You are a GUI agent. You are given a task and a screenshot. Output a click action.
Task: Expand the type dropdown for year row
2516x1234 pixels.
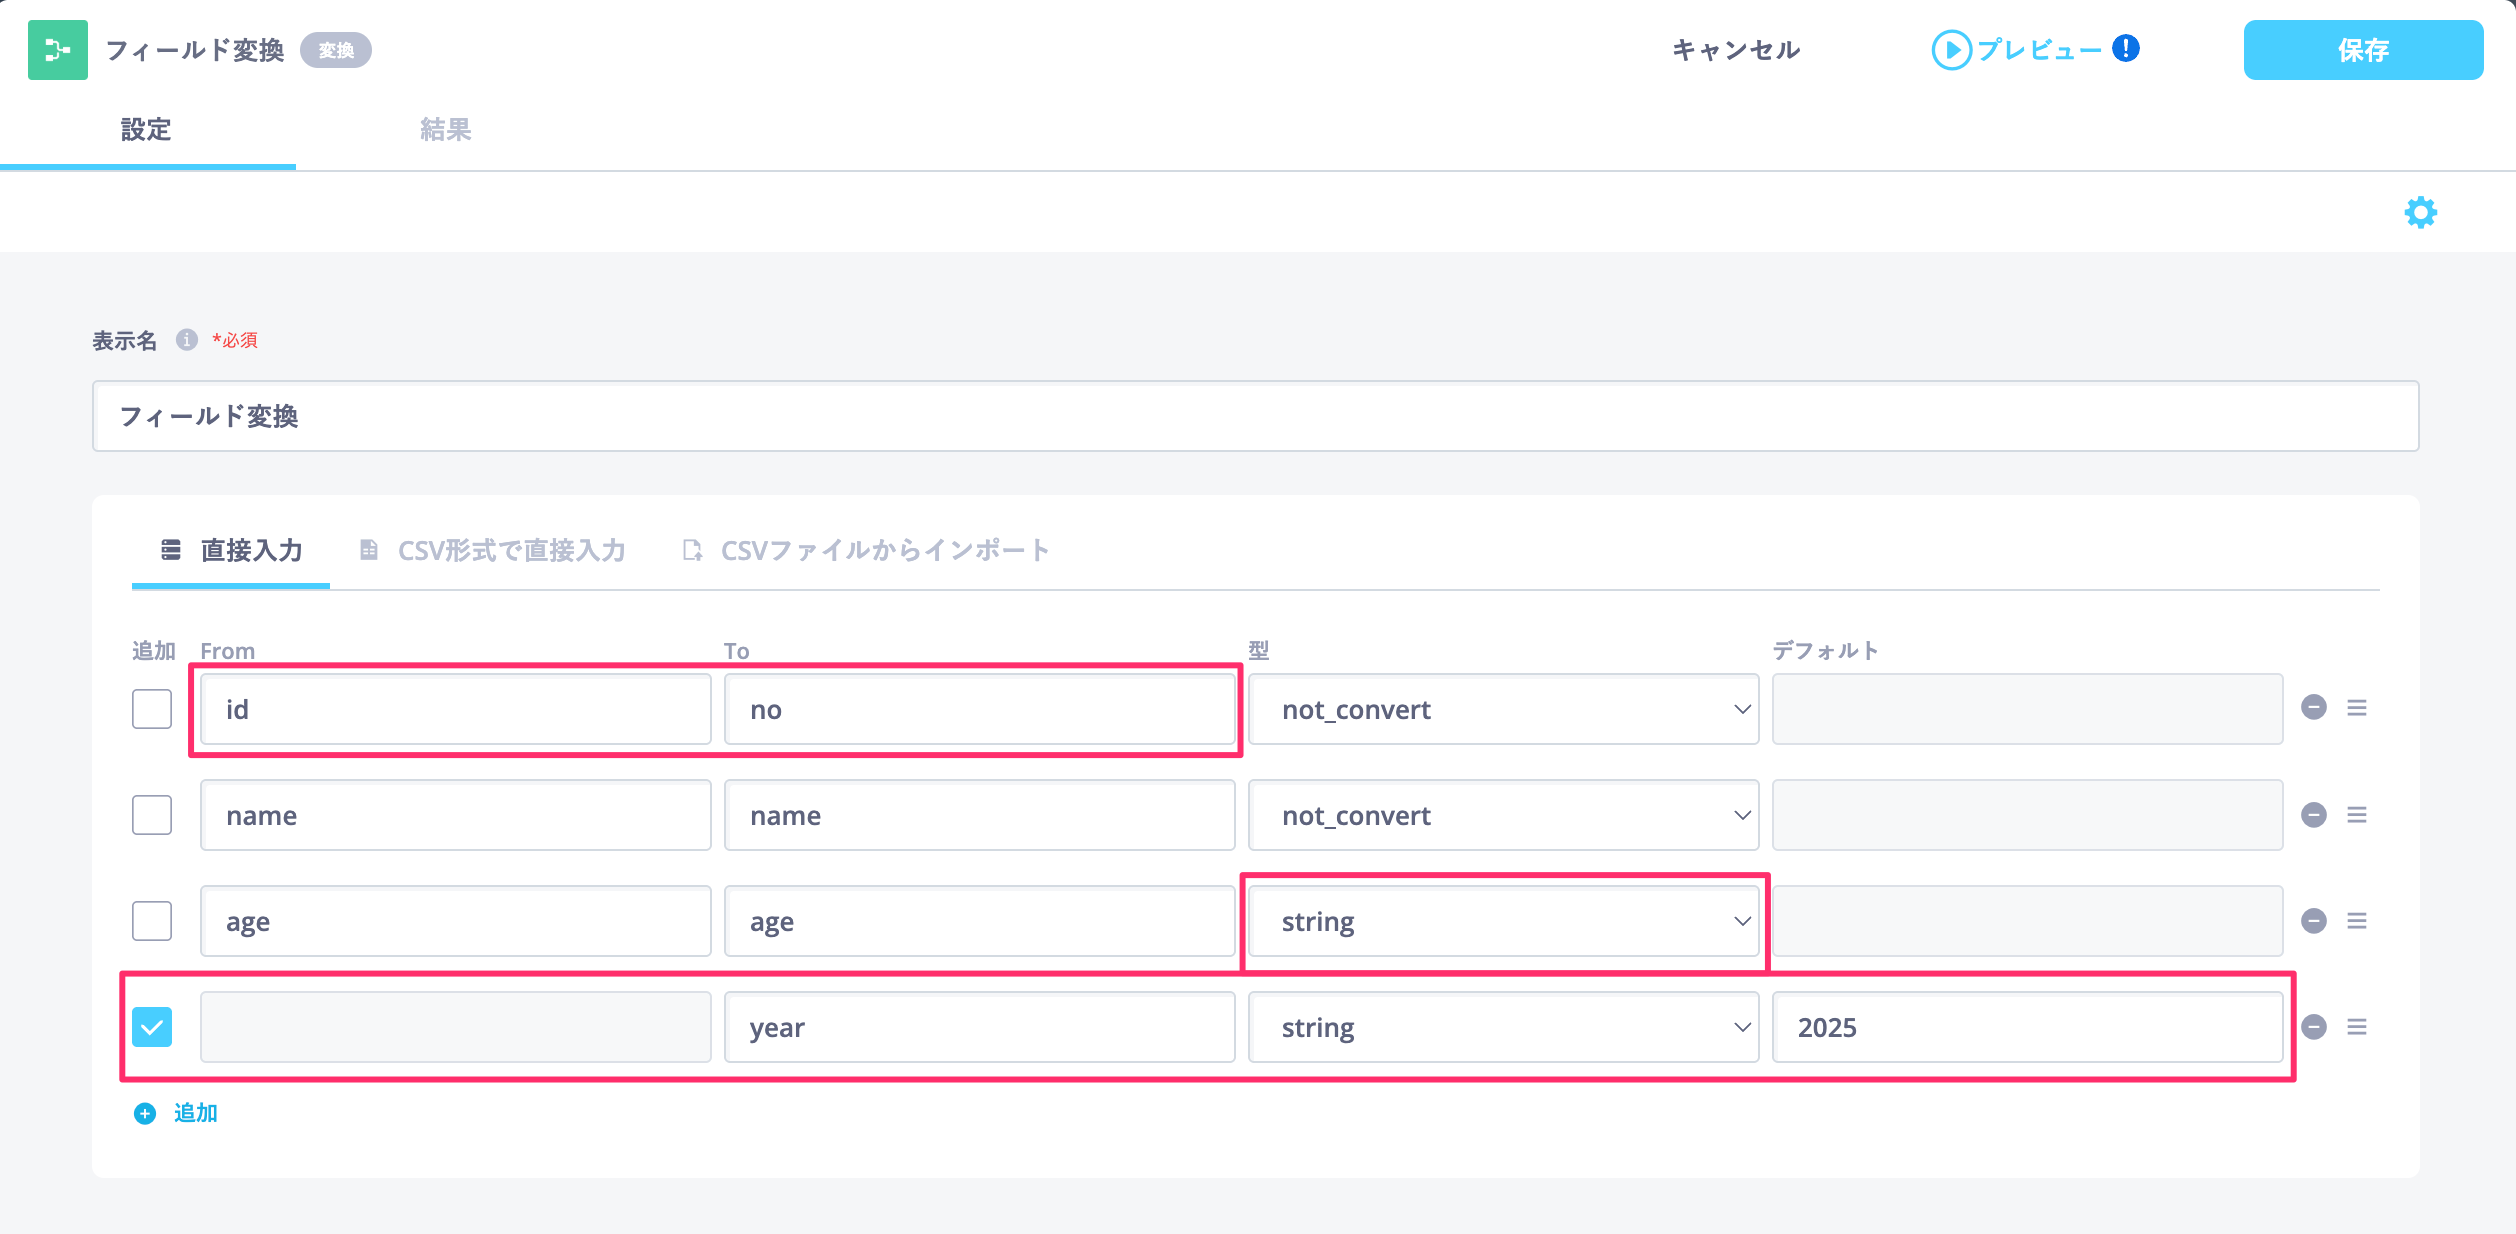point(1503,1027)
